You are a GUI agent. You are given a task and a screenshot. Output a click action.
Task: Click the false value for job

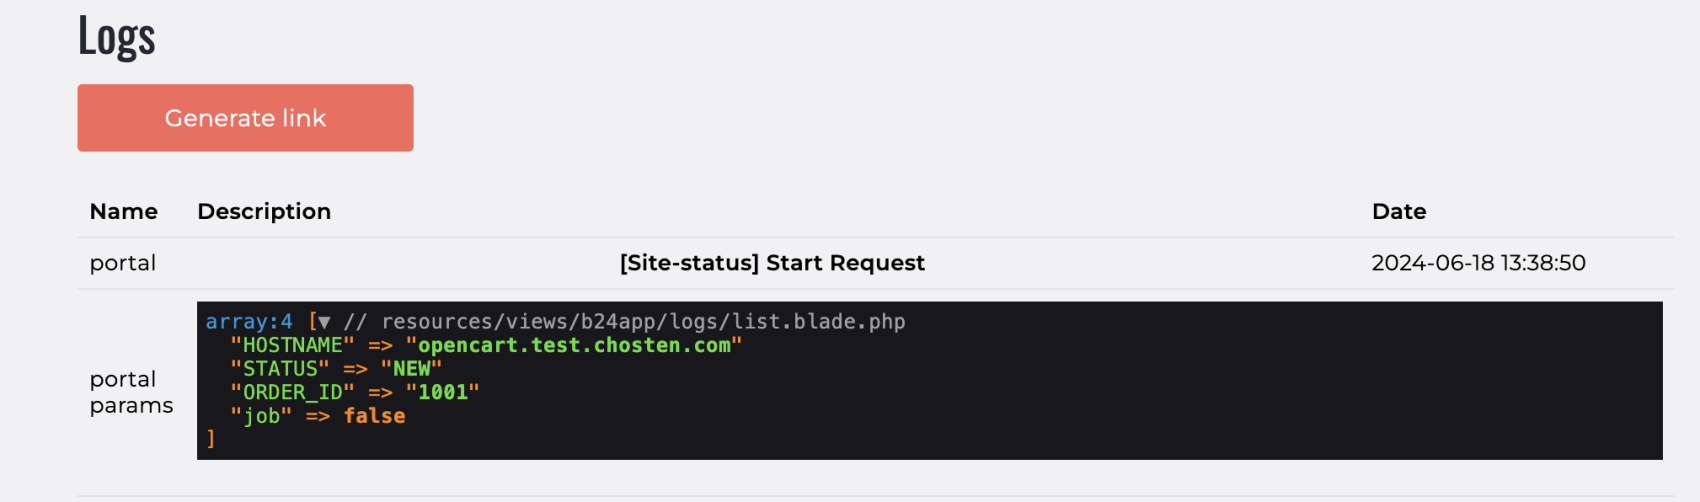pyautogui.click(x=374, y=416)
